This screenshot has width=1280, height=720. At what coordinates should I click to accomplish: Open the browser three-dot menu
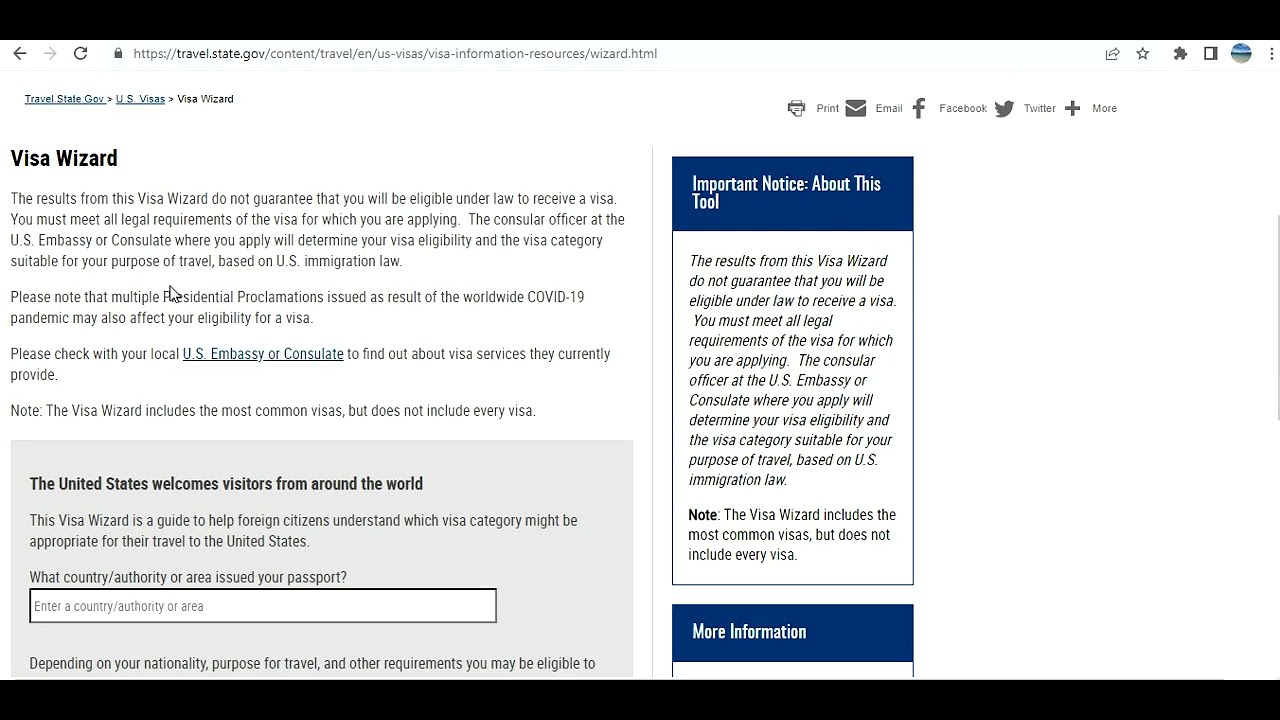click(x=1272, y=54)
